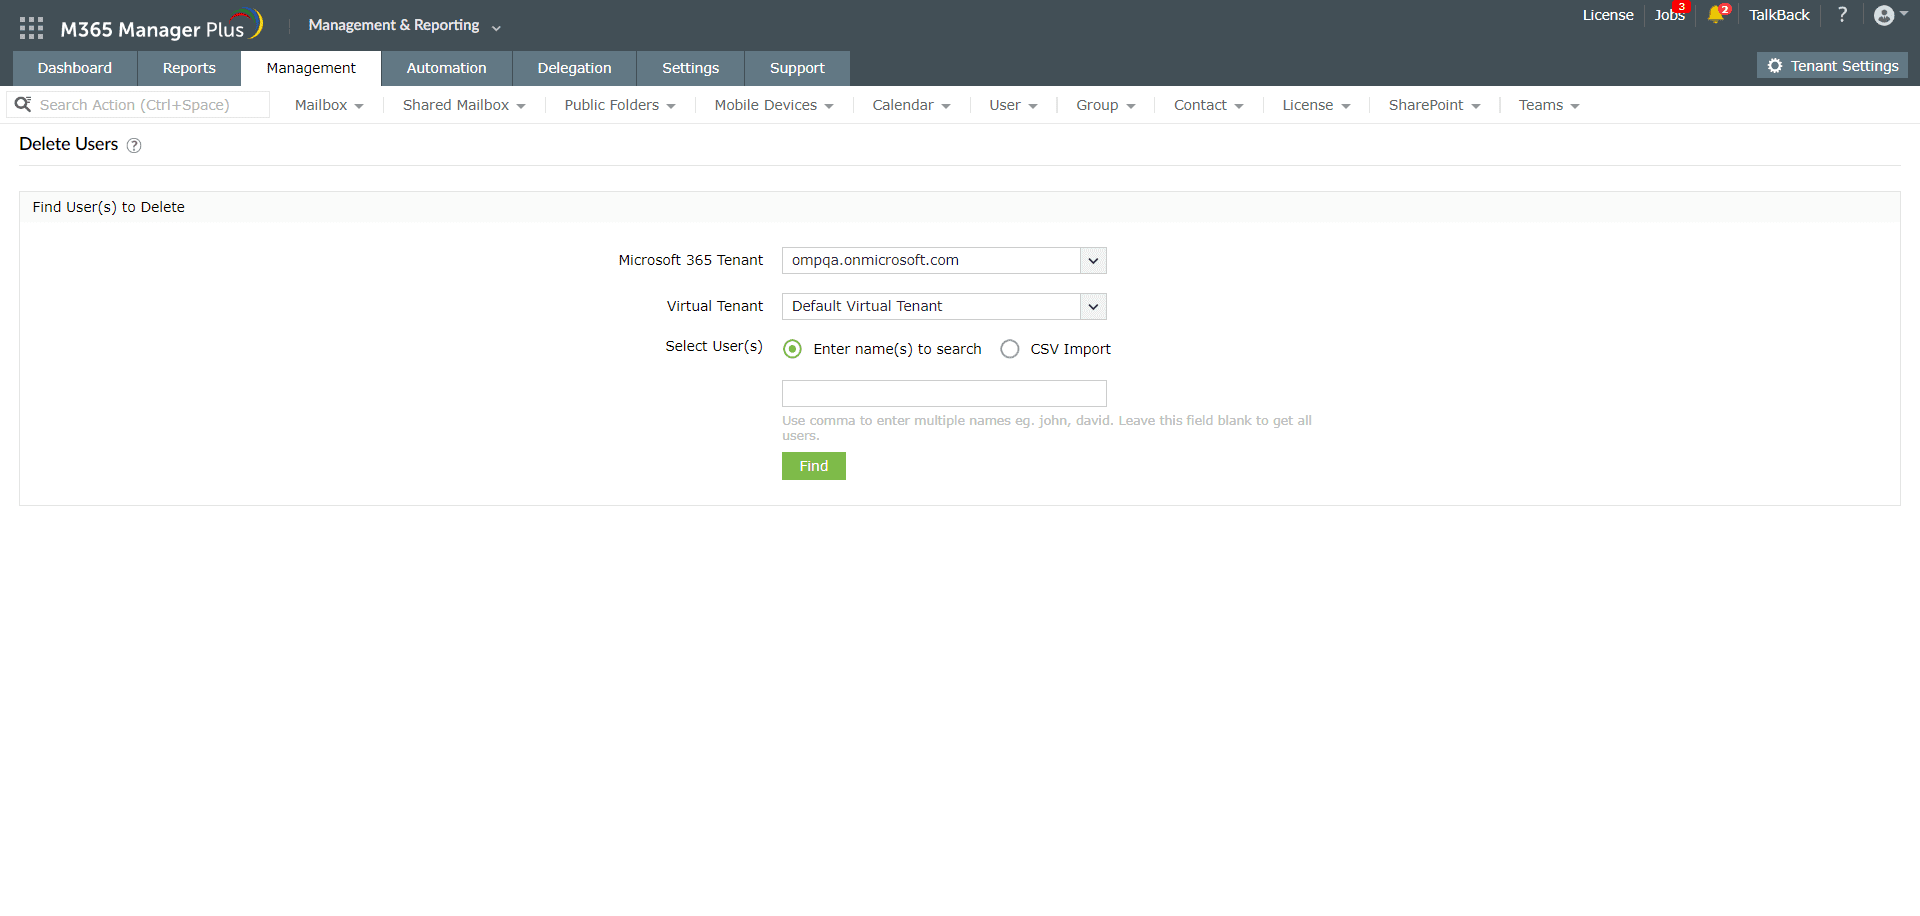This screenshot has width=1920, height=916.
Task: Switch to the Settings tab
Action: (x=690, y=68)
